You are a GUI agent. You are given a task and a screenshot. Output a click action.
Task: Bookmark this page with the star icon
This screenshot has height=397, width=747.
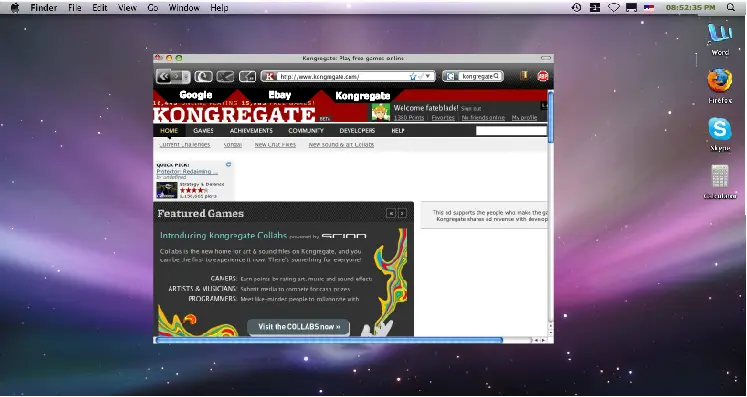[x=413, y=76]
